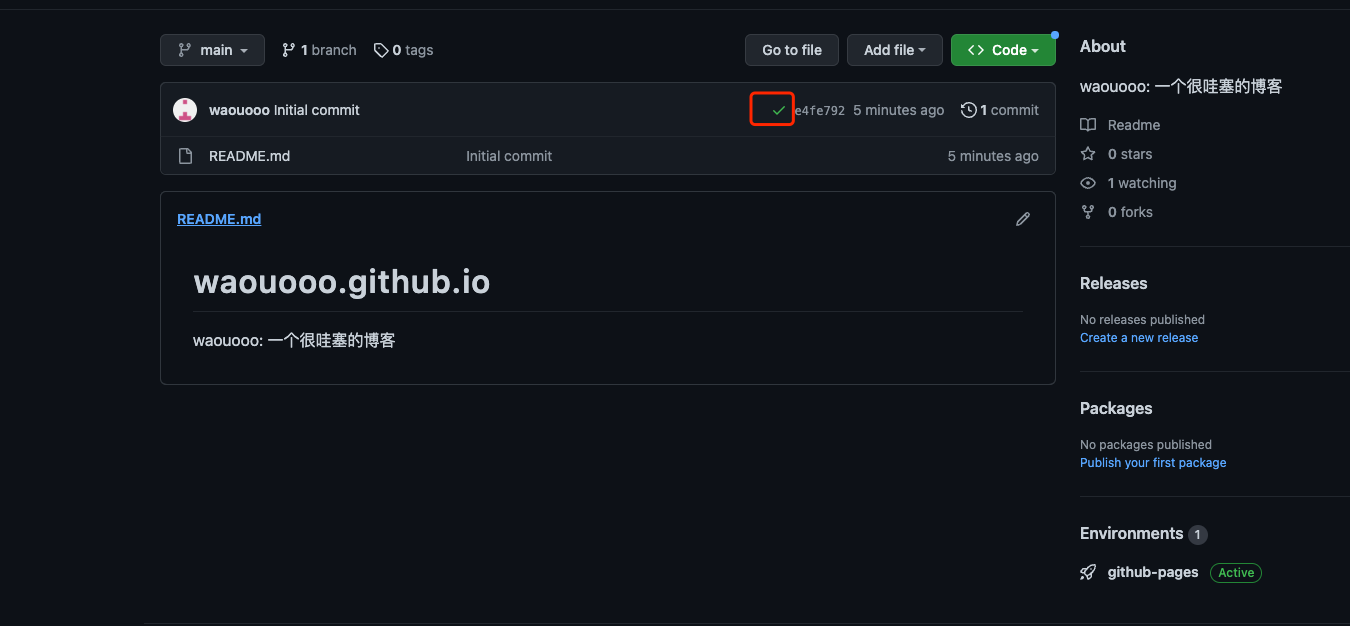Click the 5 minutes ago timestamp in README.md row
Image resolution: width=1350 pixels, height=626 pixels.
[x=993, y=156]
